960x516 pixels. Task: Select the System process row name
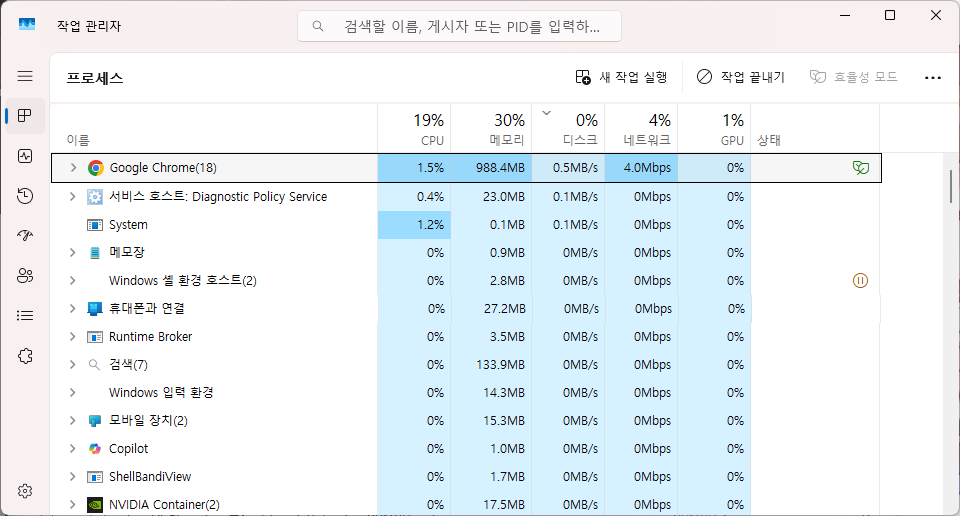128,225
